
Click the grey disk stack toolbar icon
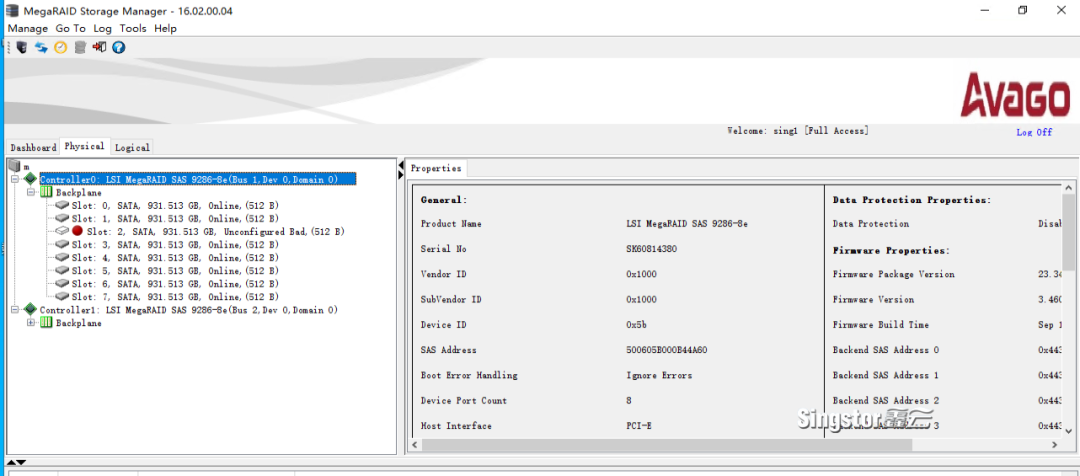click(x=80, y=48)
